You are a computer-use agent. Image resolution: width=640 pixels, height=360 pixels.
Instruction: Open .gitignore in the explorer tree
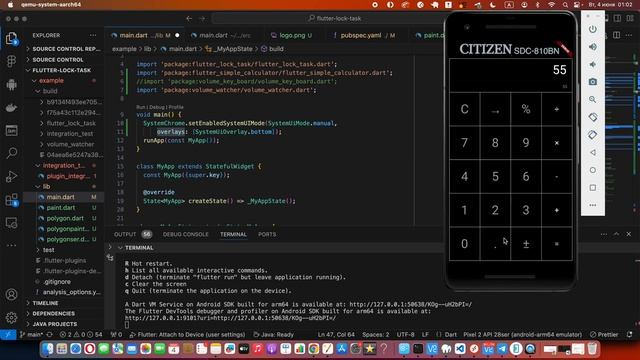63,282
